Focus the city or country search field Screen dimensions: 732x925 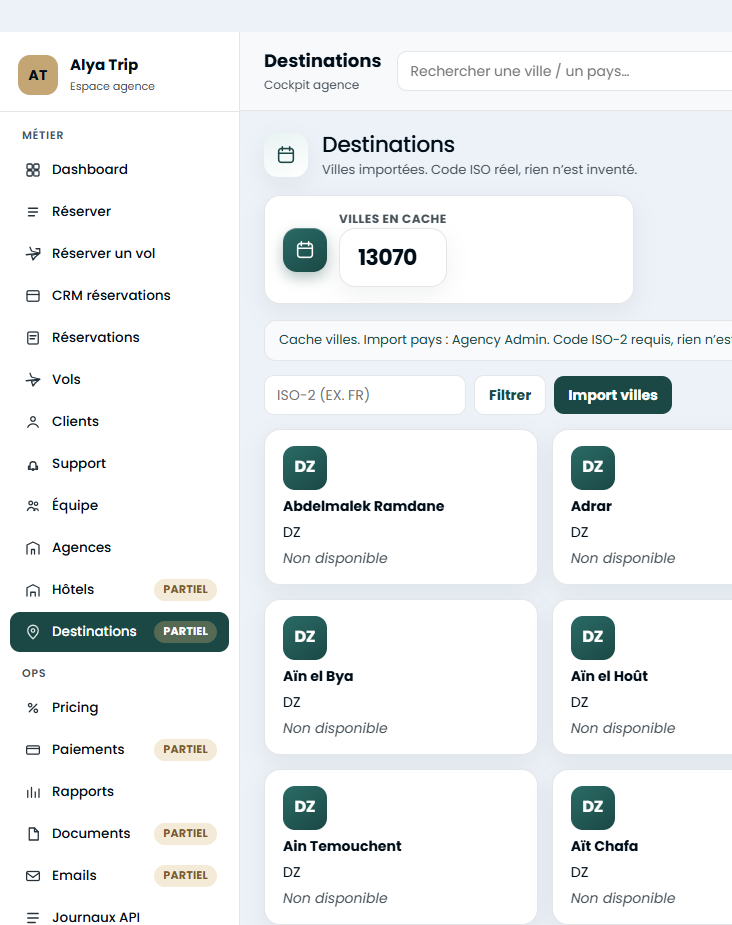564,71
